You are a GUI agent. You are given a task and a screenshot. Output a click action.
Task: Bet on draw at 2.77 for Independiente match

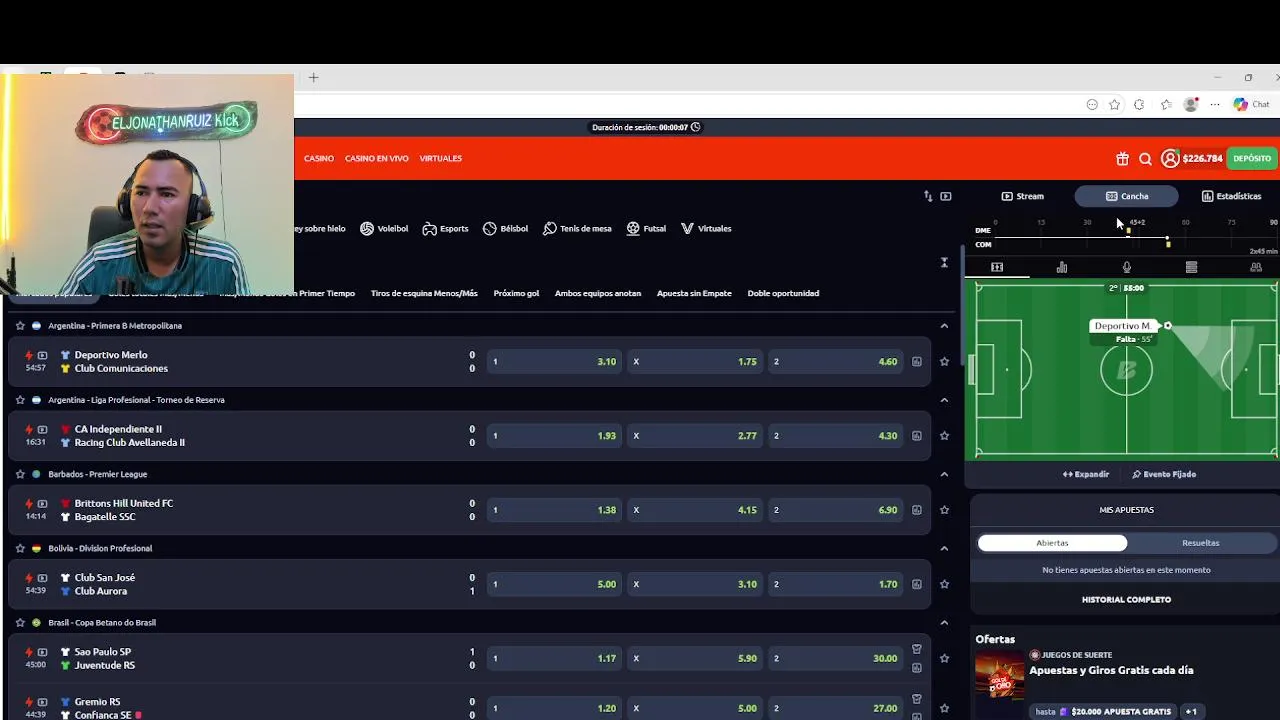click(x=695, y=435)
